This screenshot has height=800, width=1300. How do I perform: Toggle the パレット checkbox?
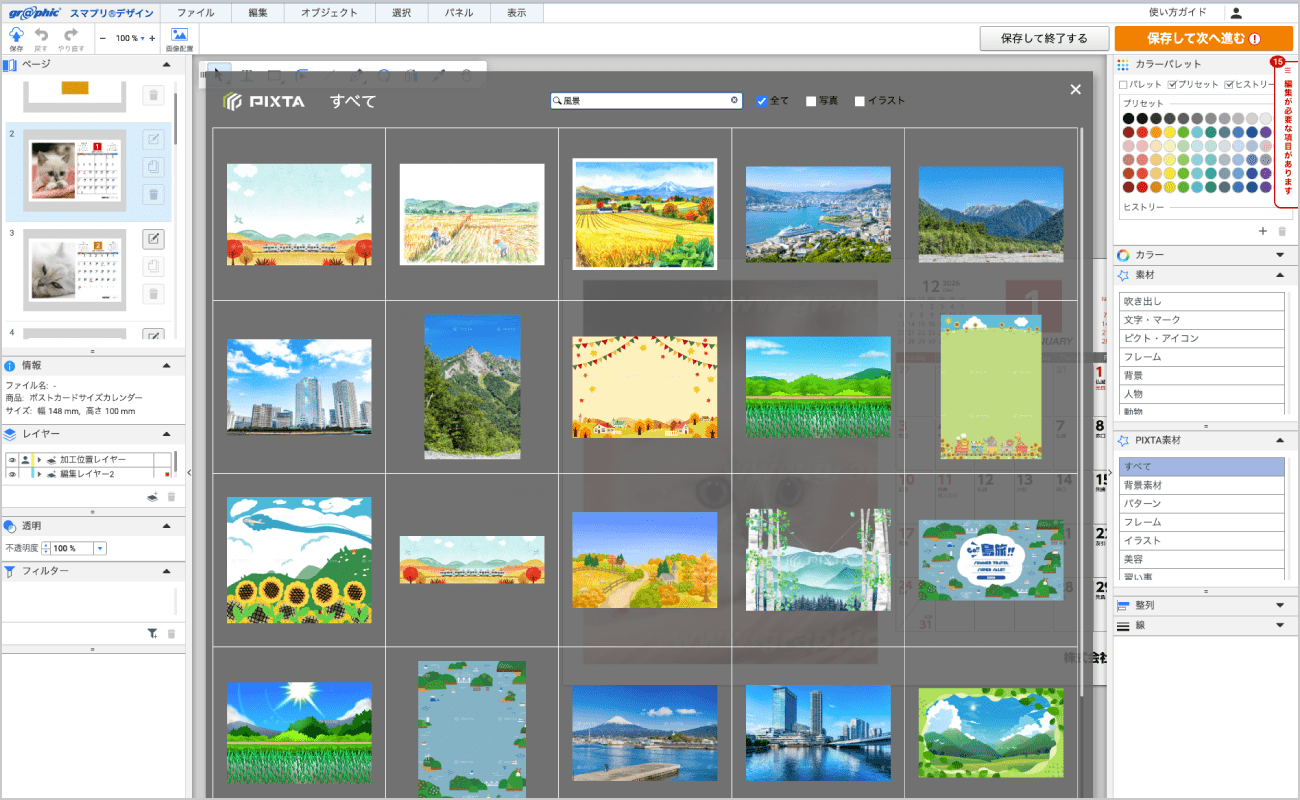click(1123, 85)
